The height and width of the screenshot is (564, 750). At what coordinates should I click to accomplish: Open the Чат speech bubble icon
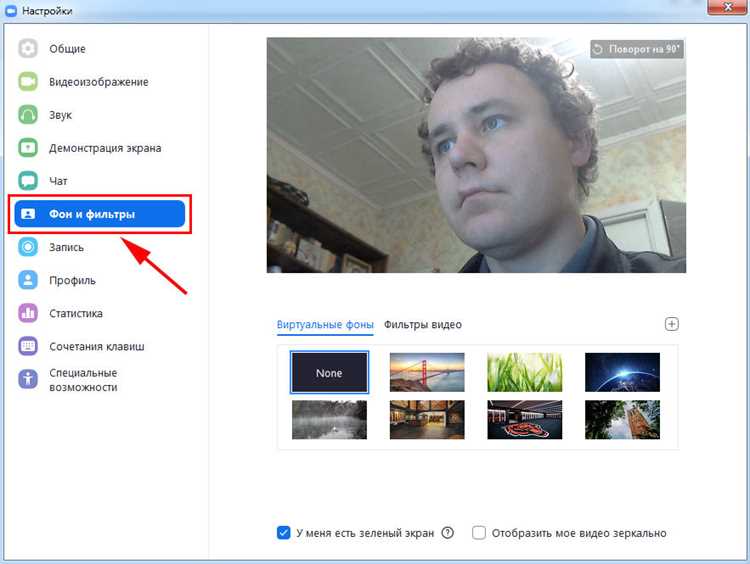click(x=28, y=181)
